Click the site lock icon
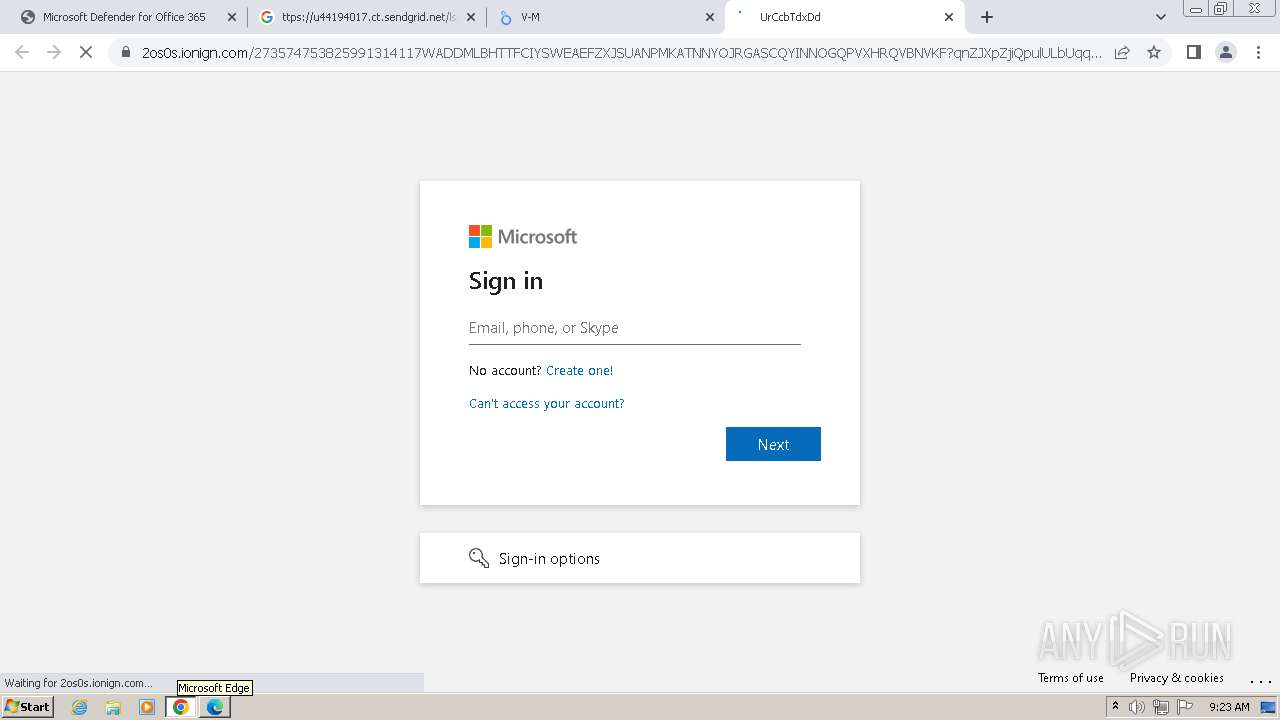Viewport: 1280px width, 720px height. coord(126,52)
